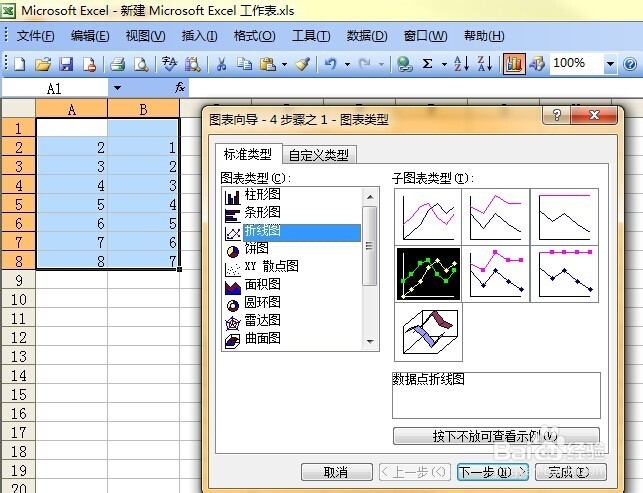This screenshot has width=643, height=493.
Task: Open the 帮助(H) menu
Action: tap(484, 36)
